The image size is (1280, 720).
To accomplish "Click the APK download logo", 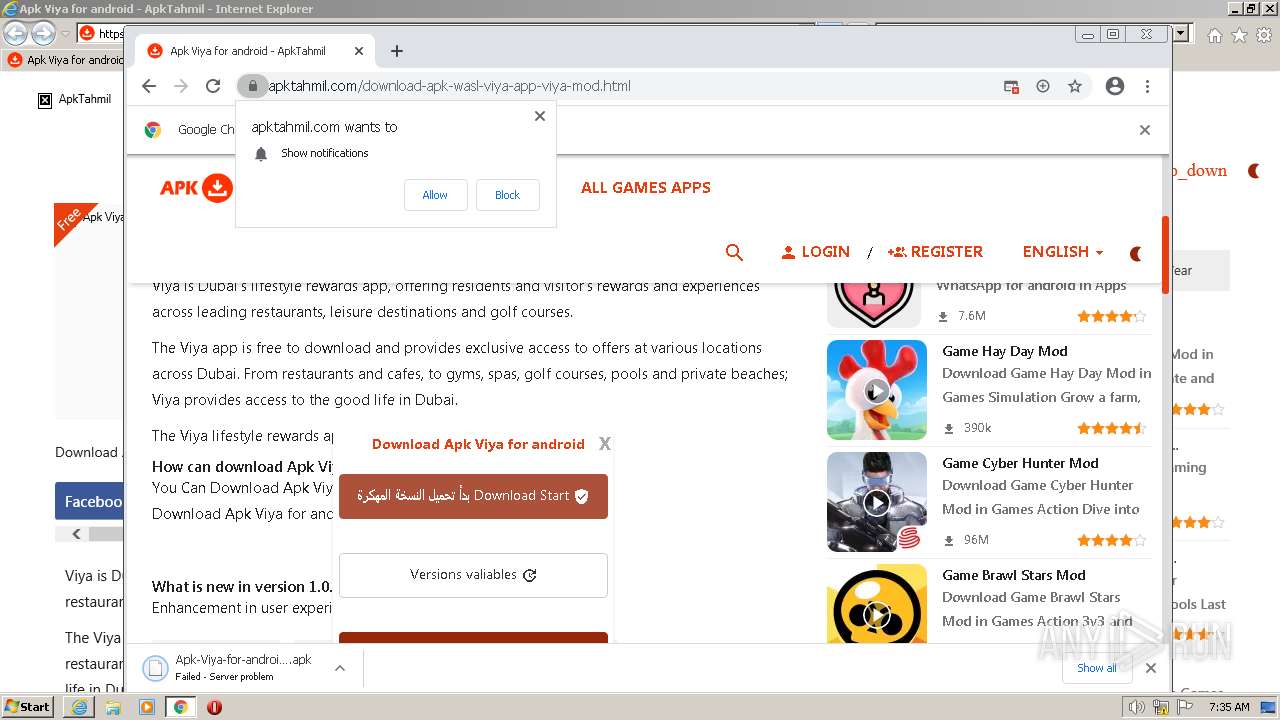I will coord(196,188).
